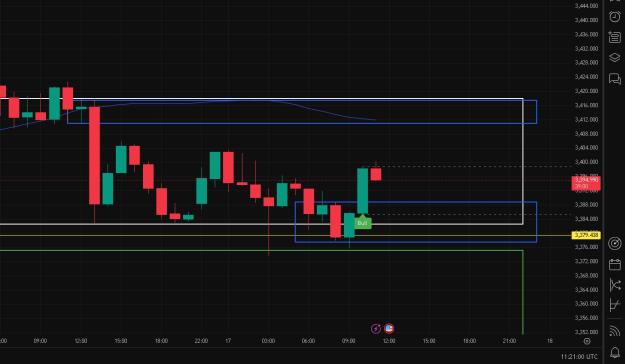This screenshot has height=364, width=625.
Task: Click the red current price label 3,394.990
Action: click(x=586, y=183)
